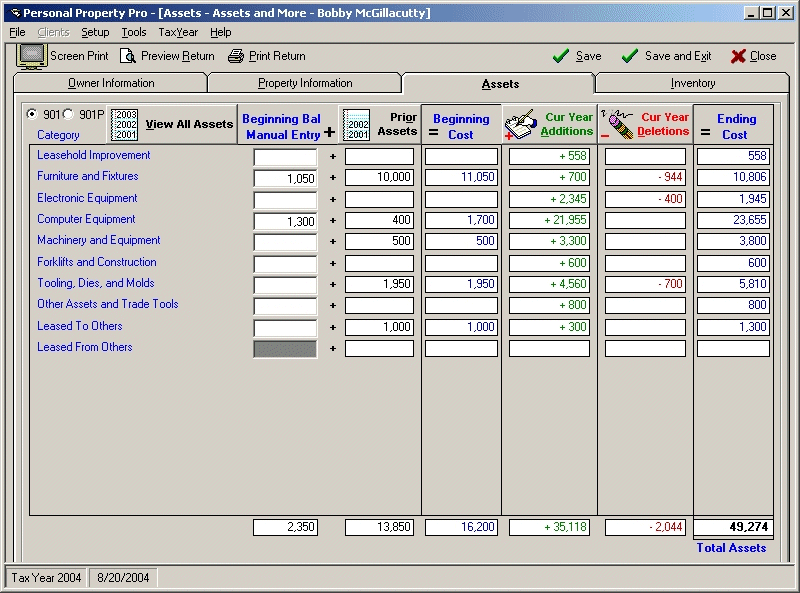The image size is (800, 593).
Task: Click the Screen Print monitor icon
Action: (x=32, y=56)
